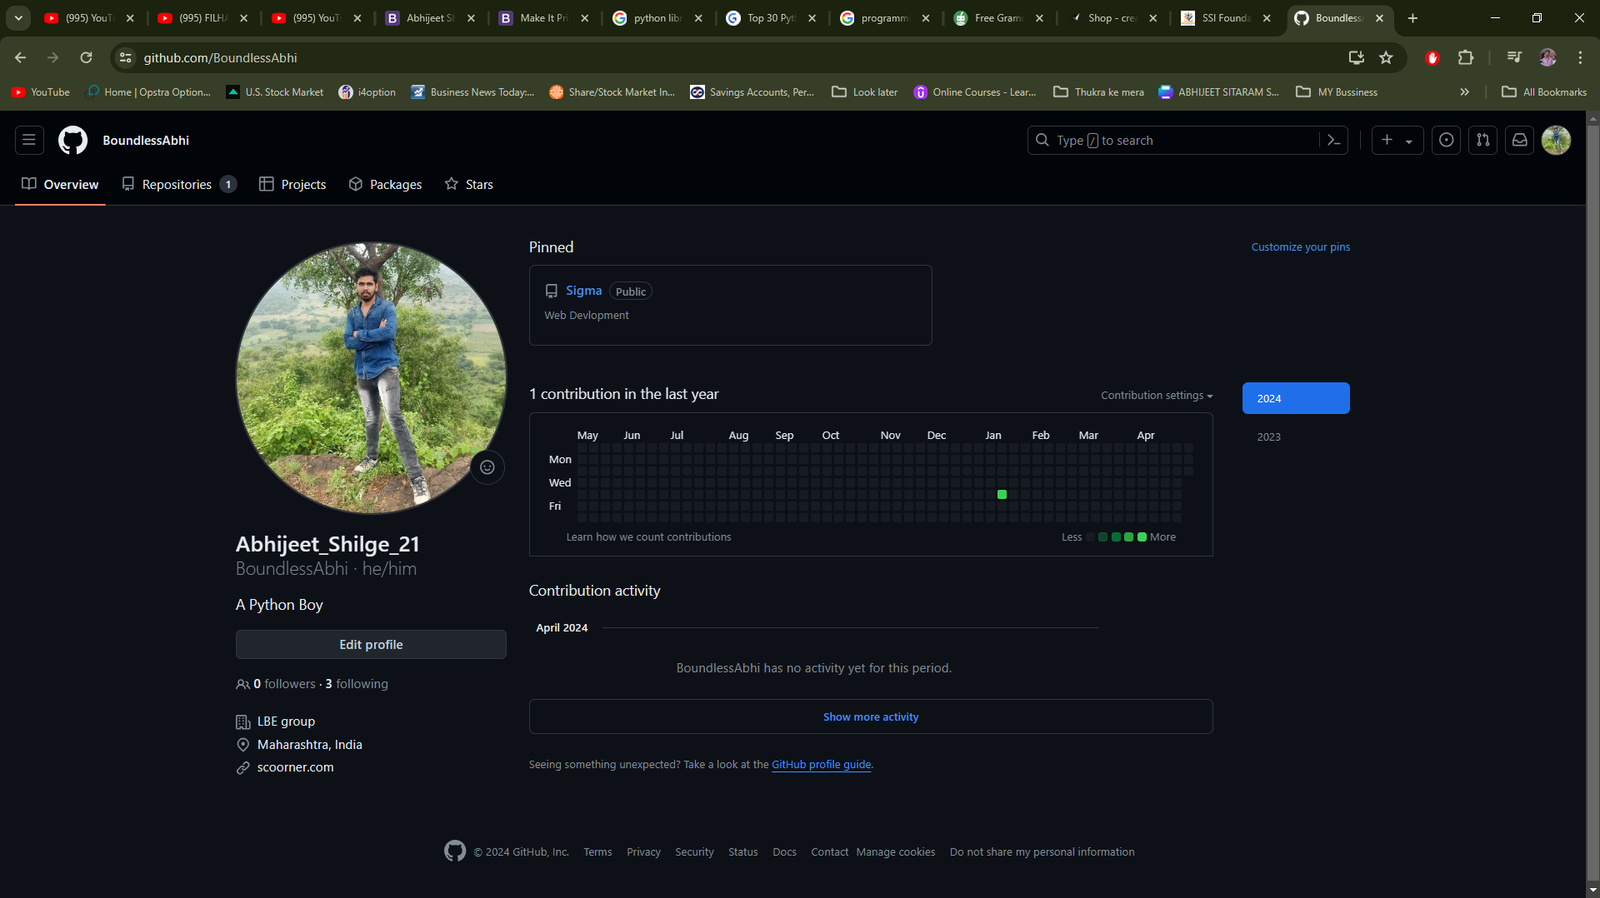Screen dimensions: 1600x898
Task: Switch to the Repositories tab
Action: pos(178,185)
